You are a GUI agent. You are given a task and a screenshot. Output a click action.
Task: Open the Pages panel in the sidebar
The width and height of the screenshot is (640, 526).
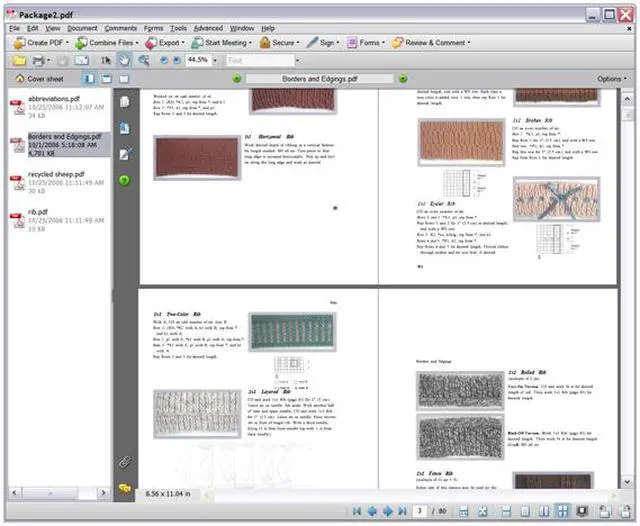point(125,102)
